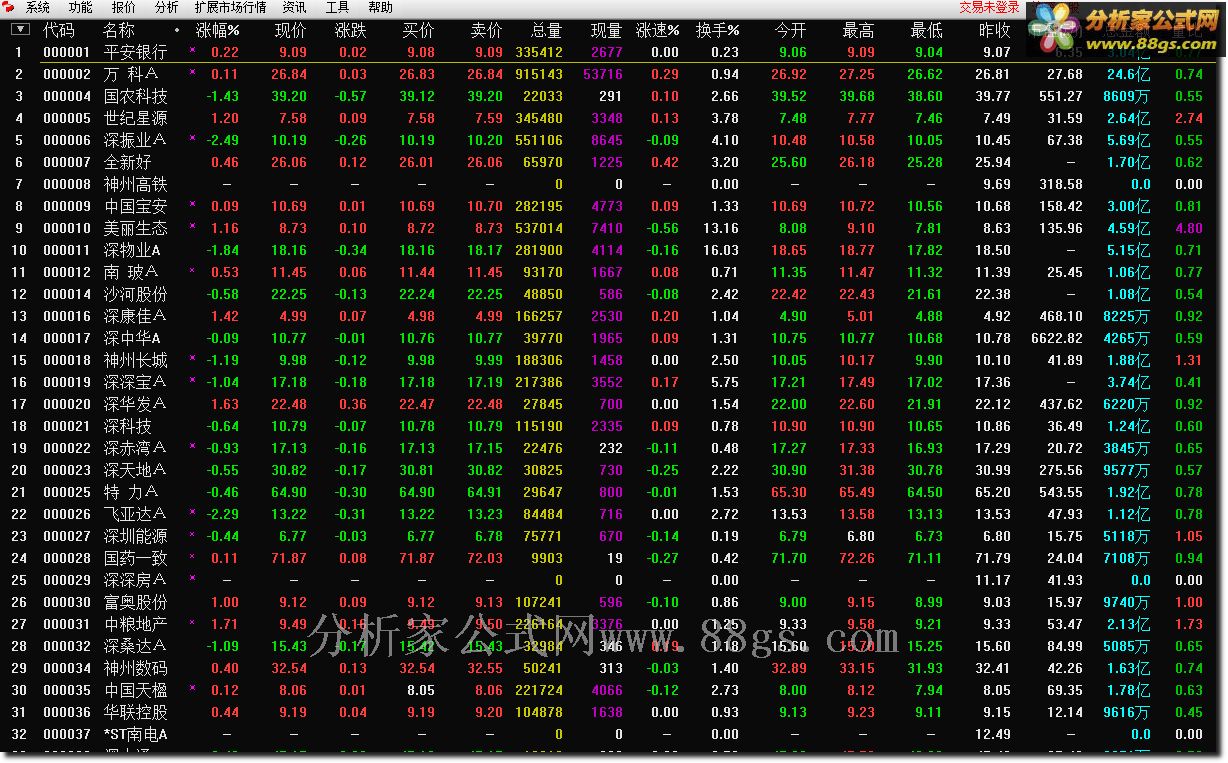The width and height of the screenshot is (1228, 763).
Task: Select the 美丽生态 stock name
Action: click(135, 228)
